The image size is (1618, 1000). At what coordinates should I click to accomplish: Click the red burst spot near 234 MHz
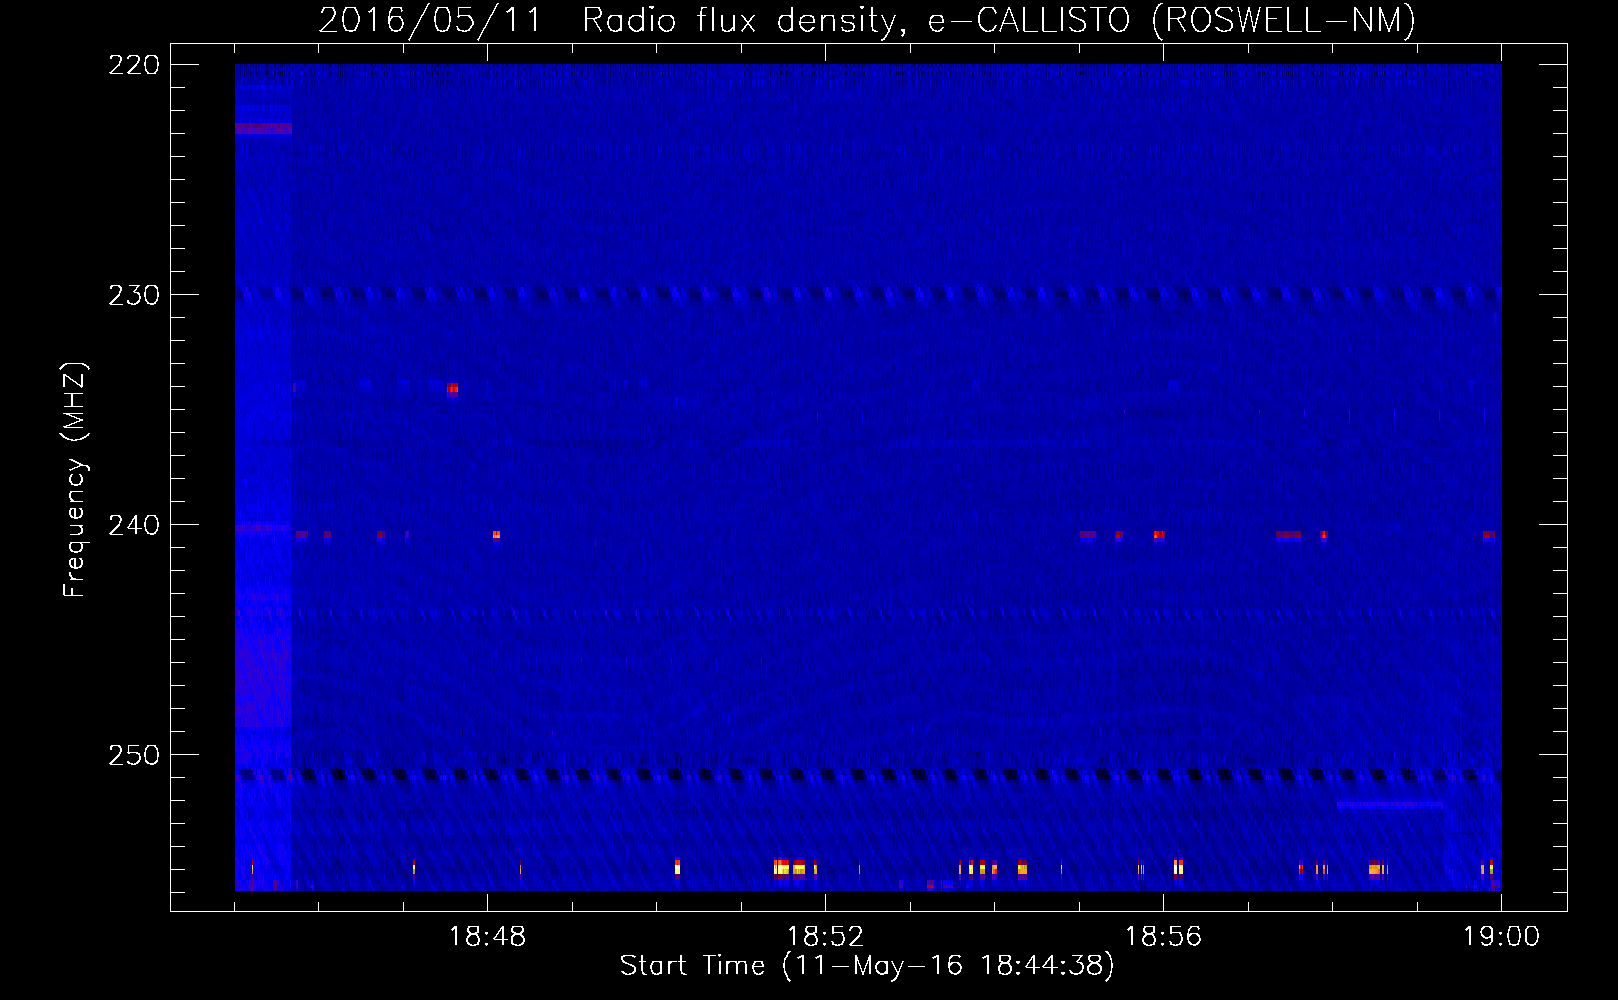point(453,389)
